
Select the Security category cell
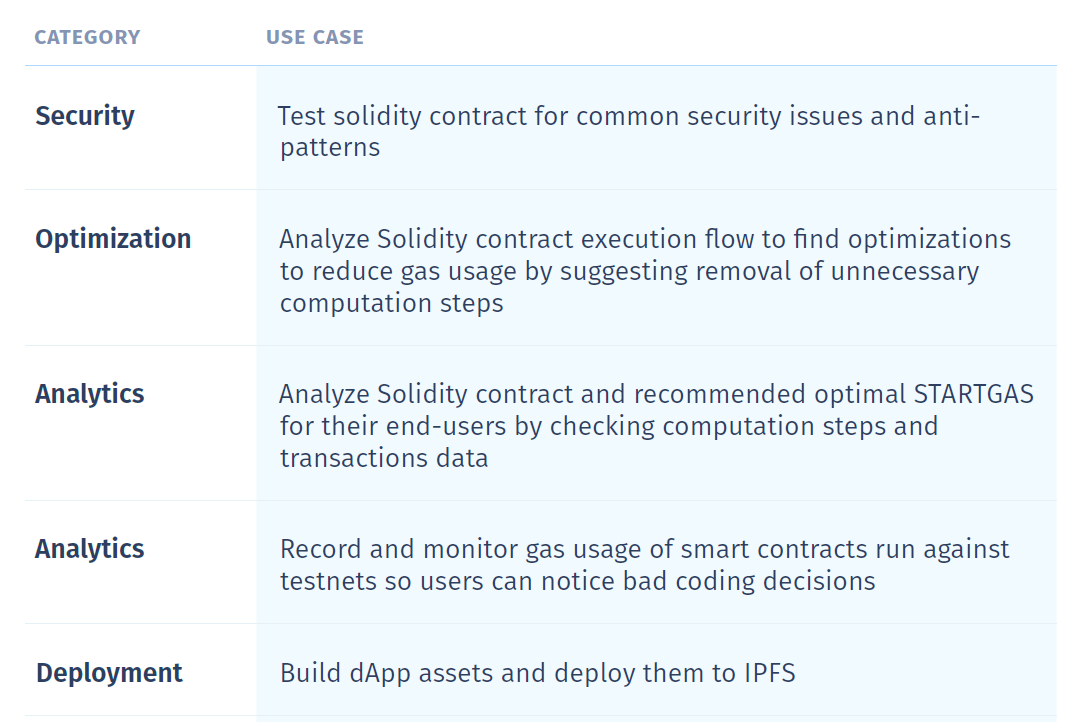click(85, 116)
